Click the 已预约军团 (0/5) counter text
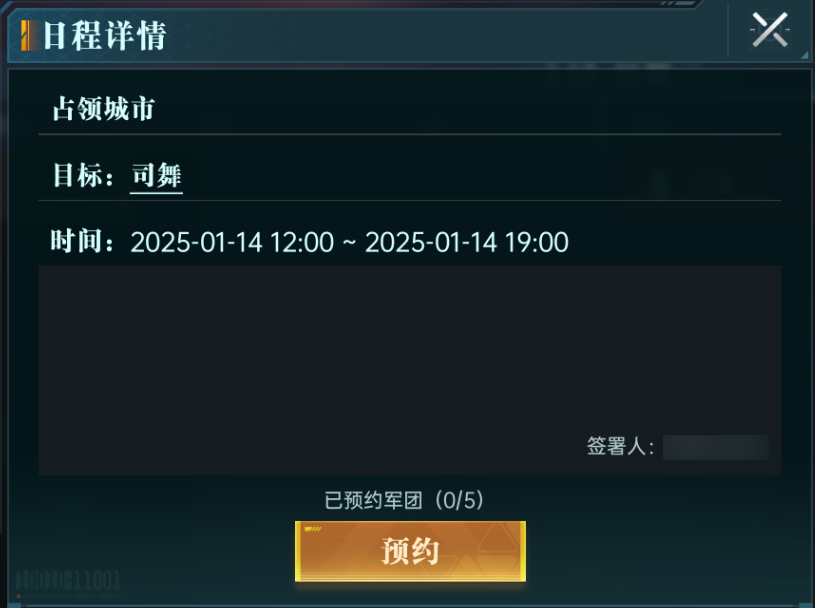 (404, 500)
